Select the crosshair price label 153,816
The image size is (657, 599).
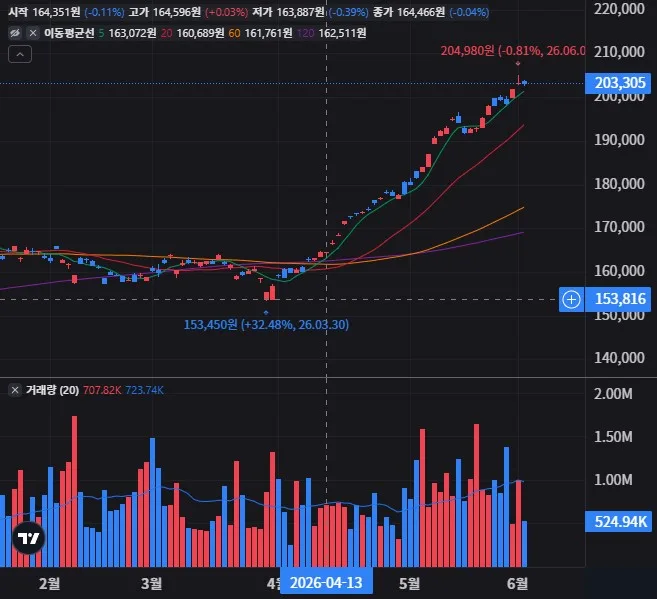click(618, 299)
